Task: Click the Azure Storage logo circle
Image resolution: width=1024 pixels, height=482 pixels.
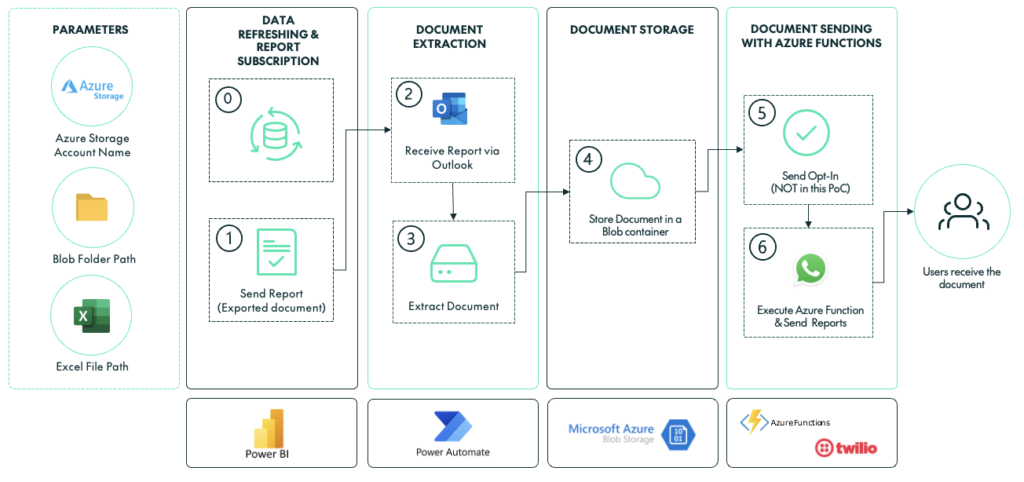Action: click(92, 88)
